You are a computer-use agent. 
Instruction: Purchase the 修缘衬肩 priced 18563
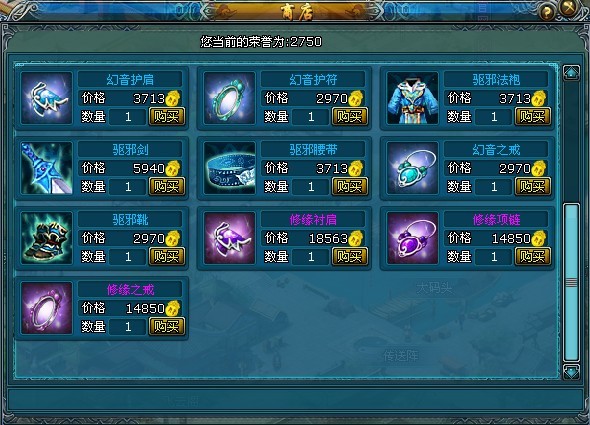(x=350, y=256)
